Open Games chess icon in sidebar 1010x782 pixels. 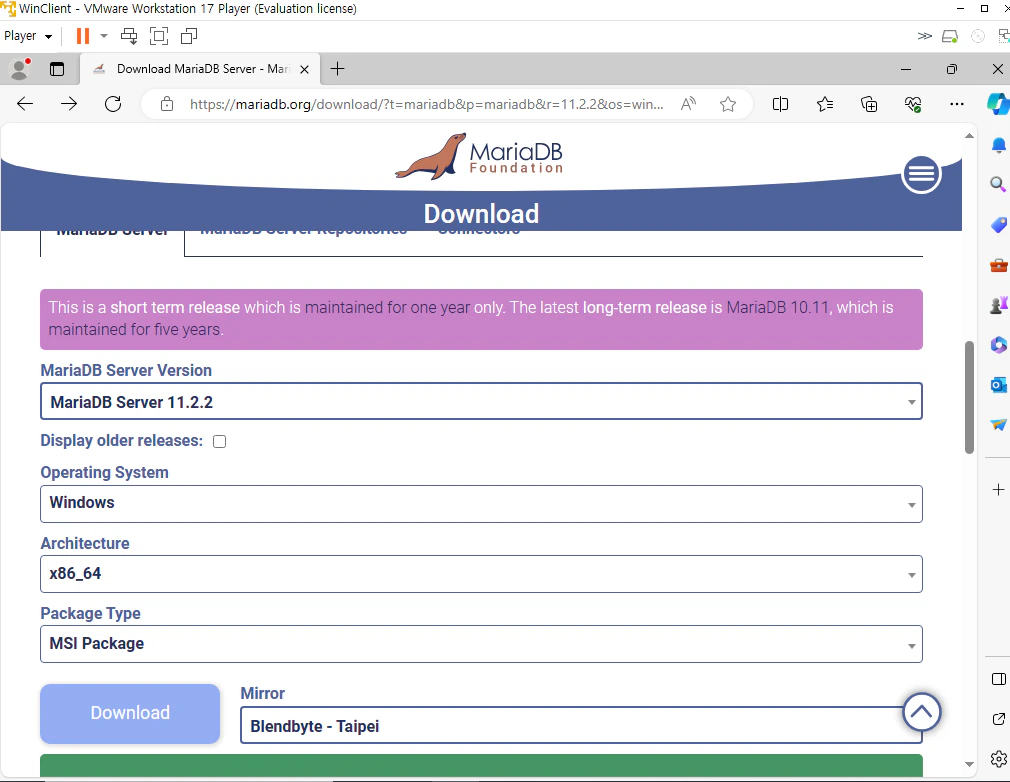click(998, 305)
